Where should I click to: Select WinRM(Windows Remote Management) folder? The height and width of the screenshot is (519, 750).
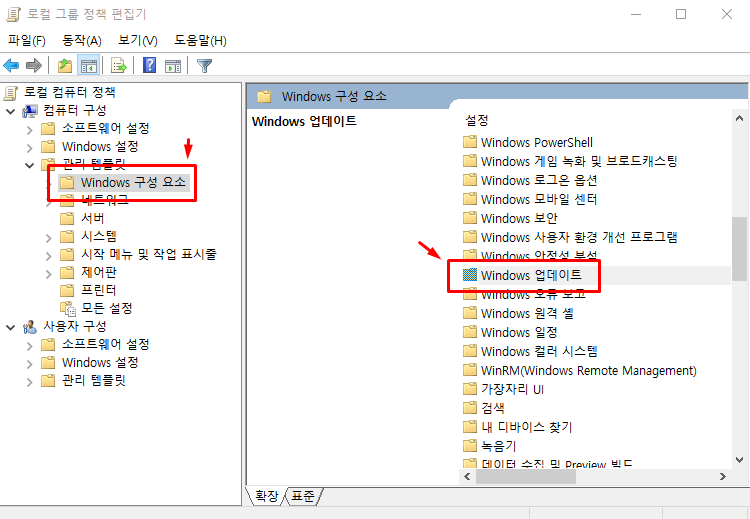tap(588, 370)
